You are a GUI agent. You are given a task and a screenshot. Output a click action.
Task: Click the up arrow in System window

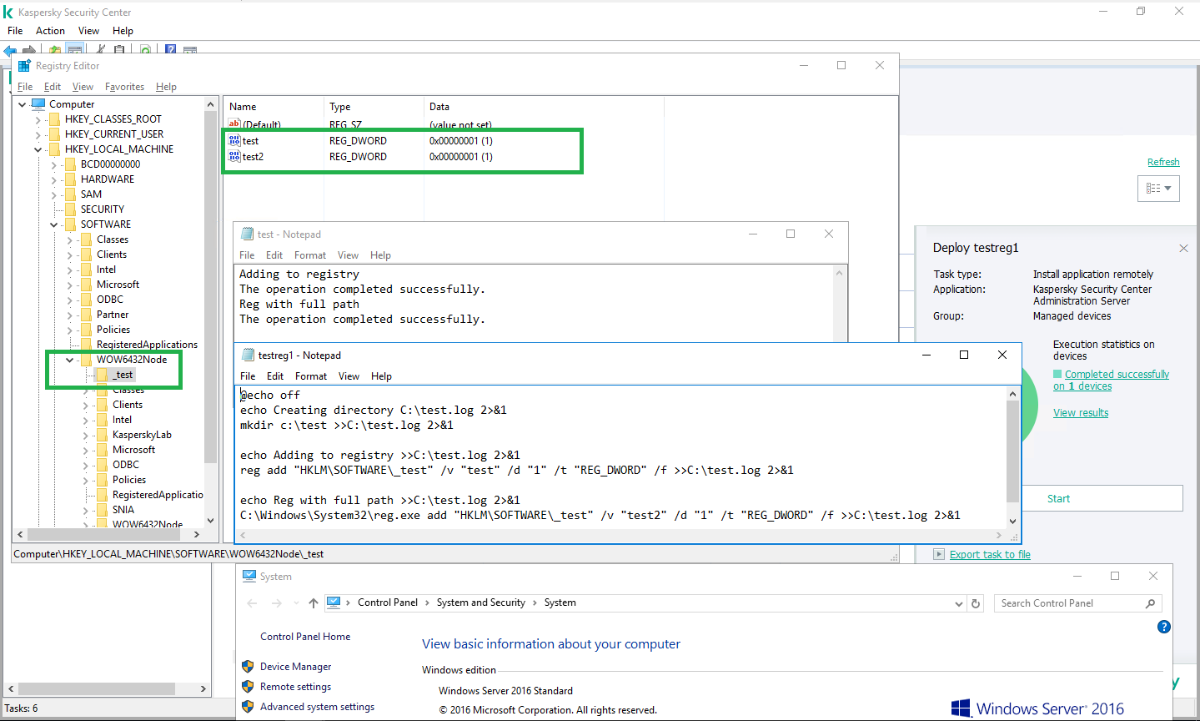314,603
